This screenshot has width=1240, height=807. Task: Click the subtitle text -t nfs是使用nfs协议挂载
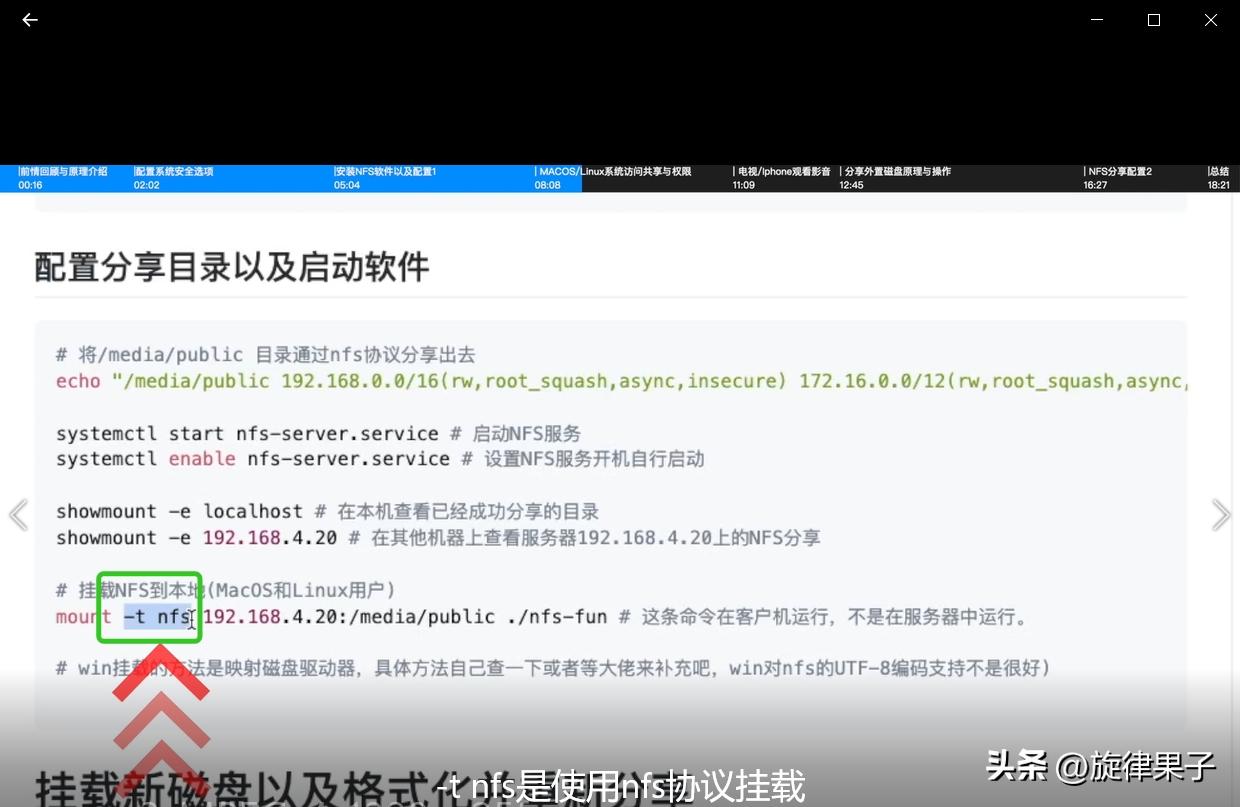pyautogui.click(x=620, y=786)
